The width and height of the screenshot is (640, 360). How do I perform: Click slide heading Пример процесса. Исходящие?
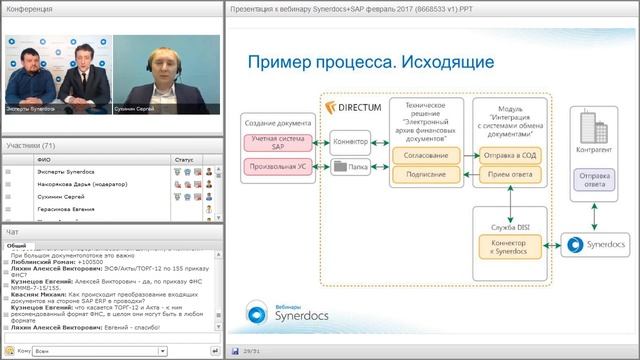(x=371, y=62)
